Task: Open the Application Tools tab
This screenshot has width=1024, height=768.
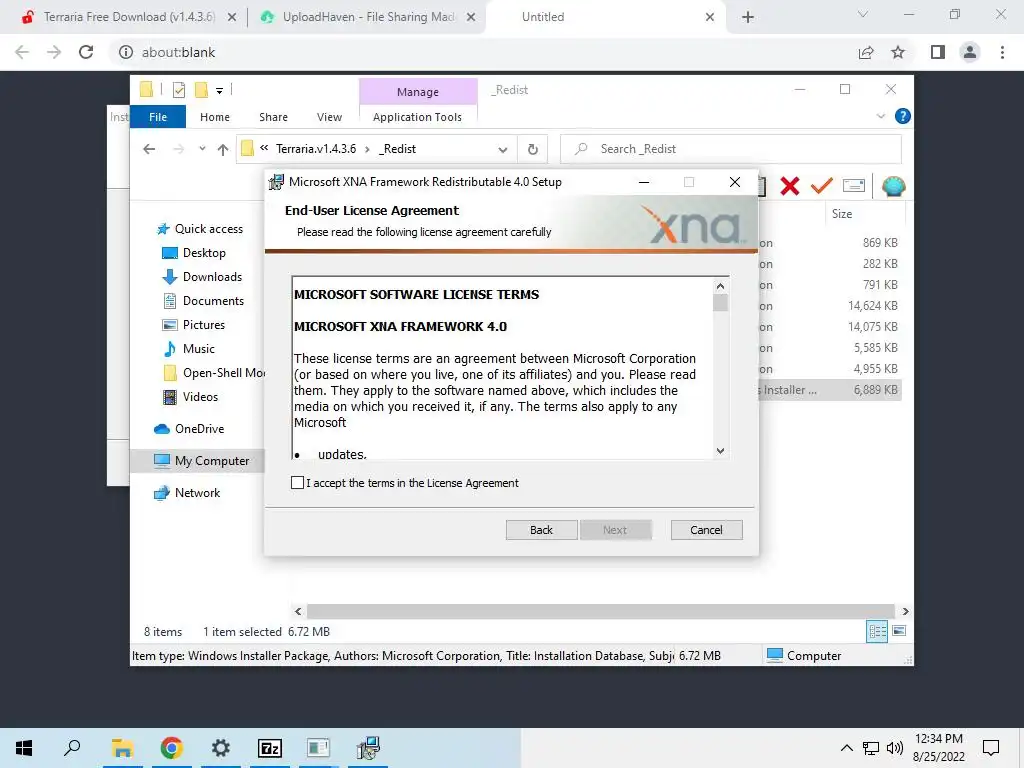Action: click(x=417, y=117)
